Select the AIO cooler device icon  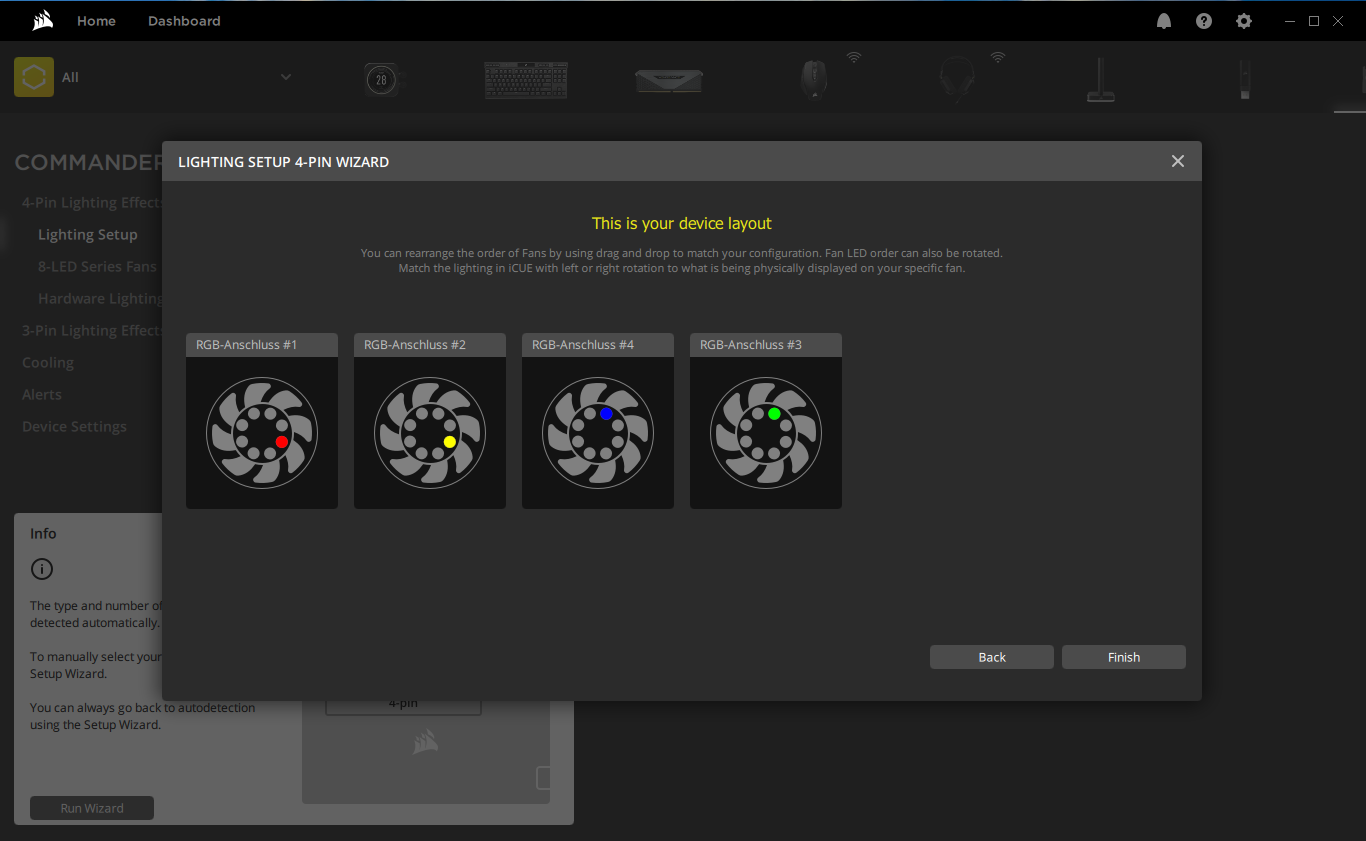[381, 79]
